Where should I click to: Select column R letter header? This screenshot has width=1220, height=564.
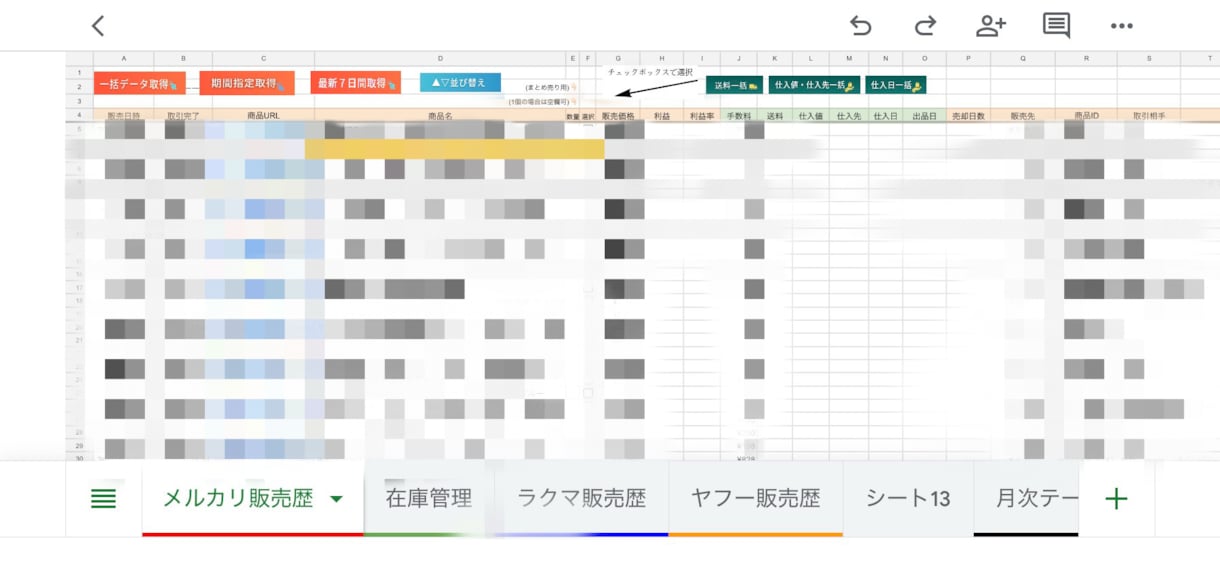[x=1086, y=59]
